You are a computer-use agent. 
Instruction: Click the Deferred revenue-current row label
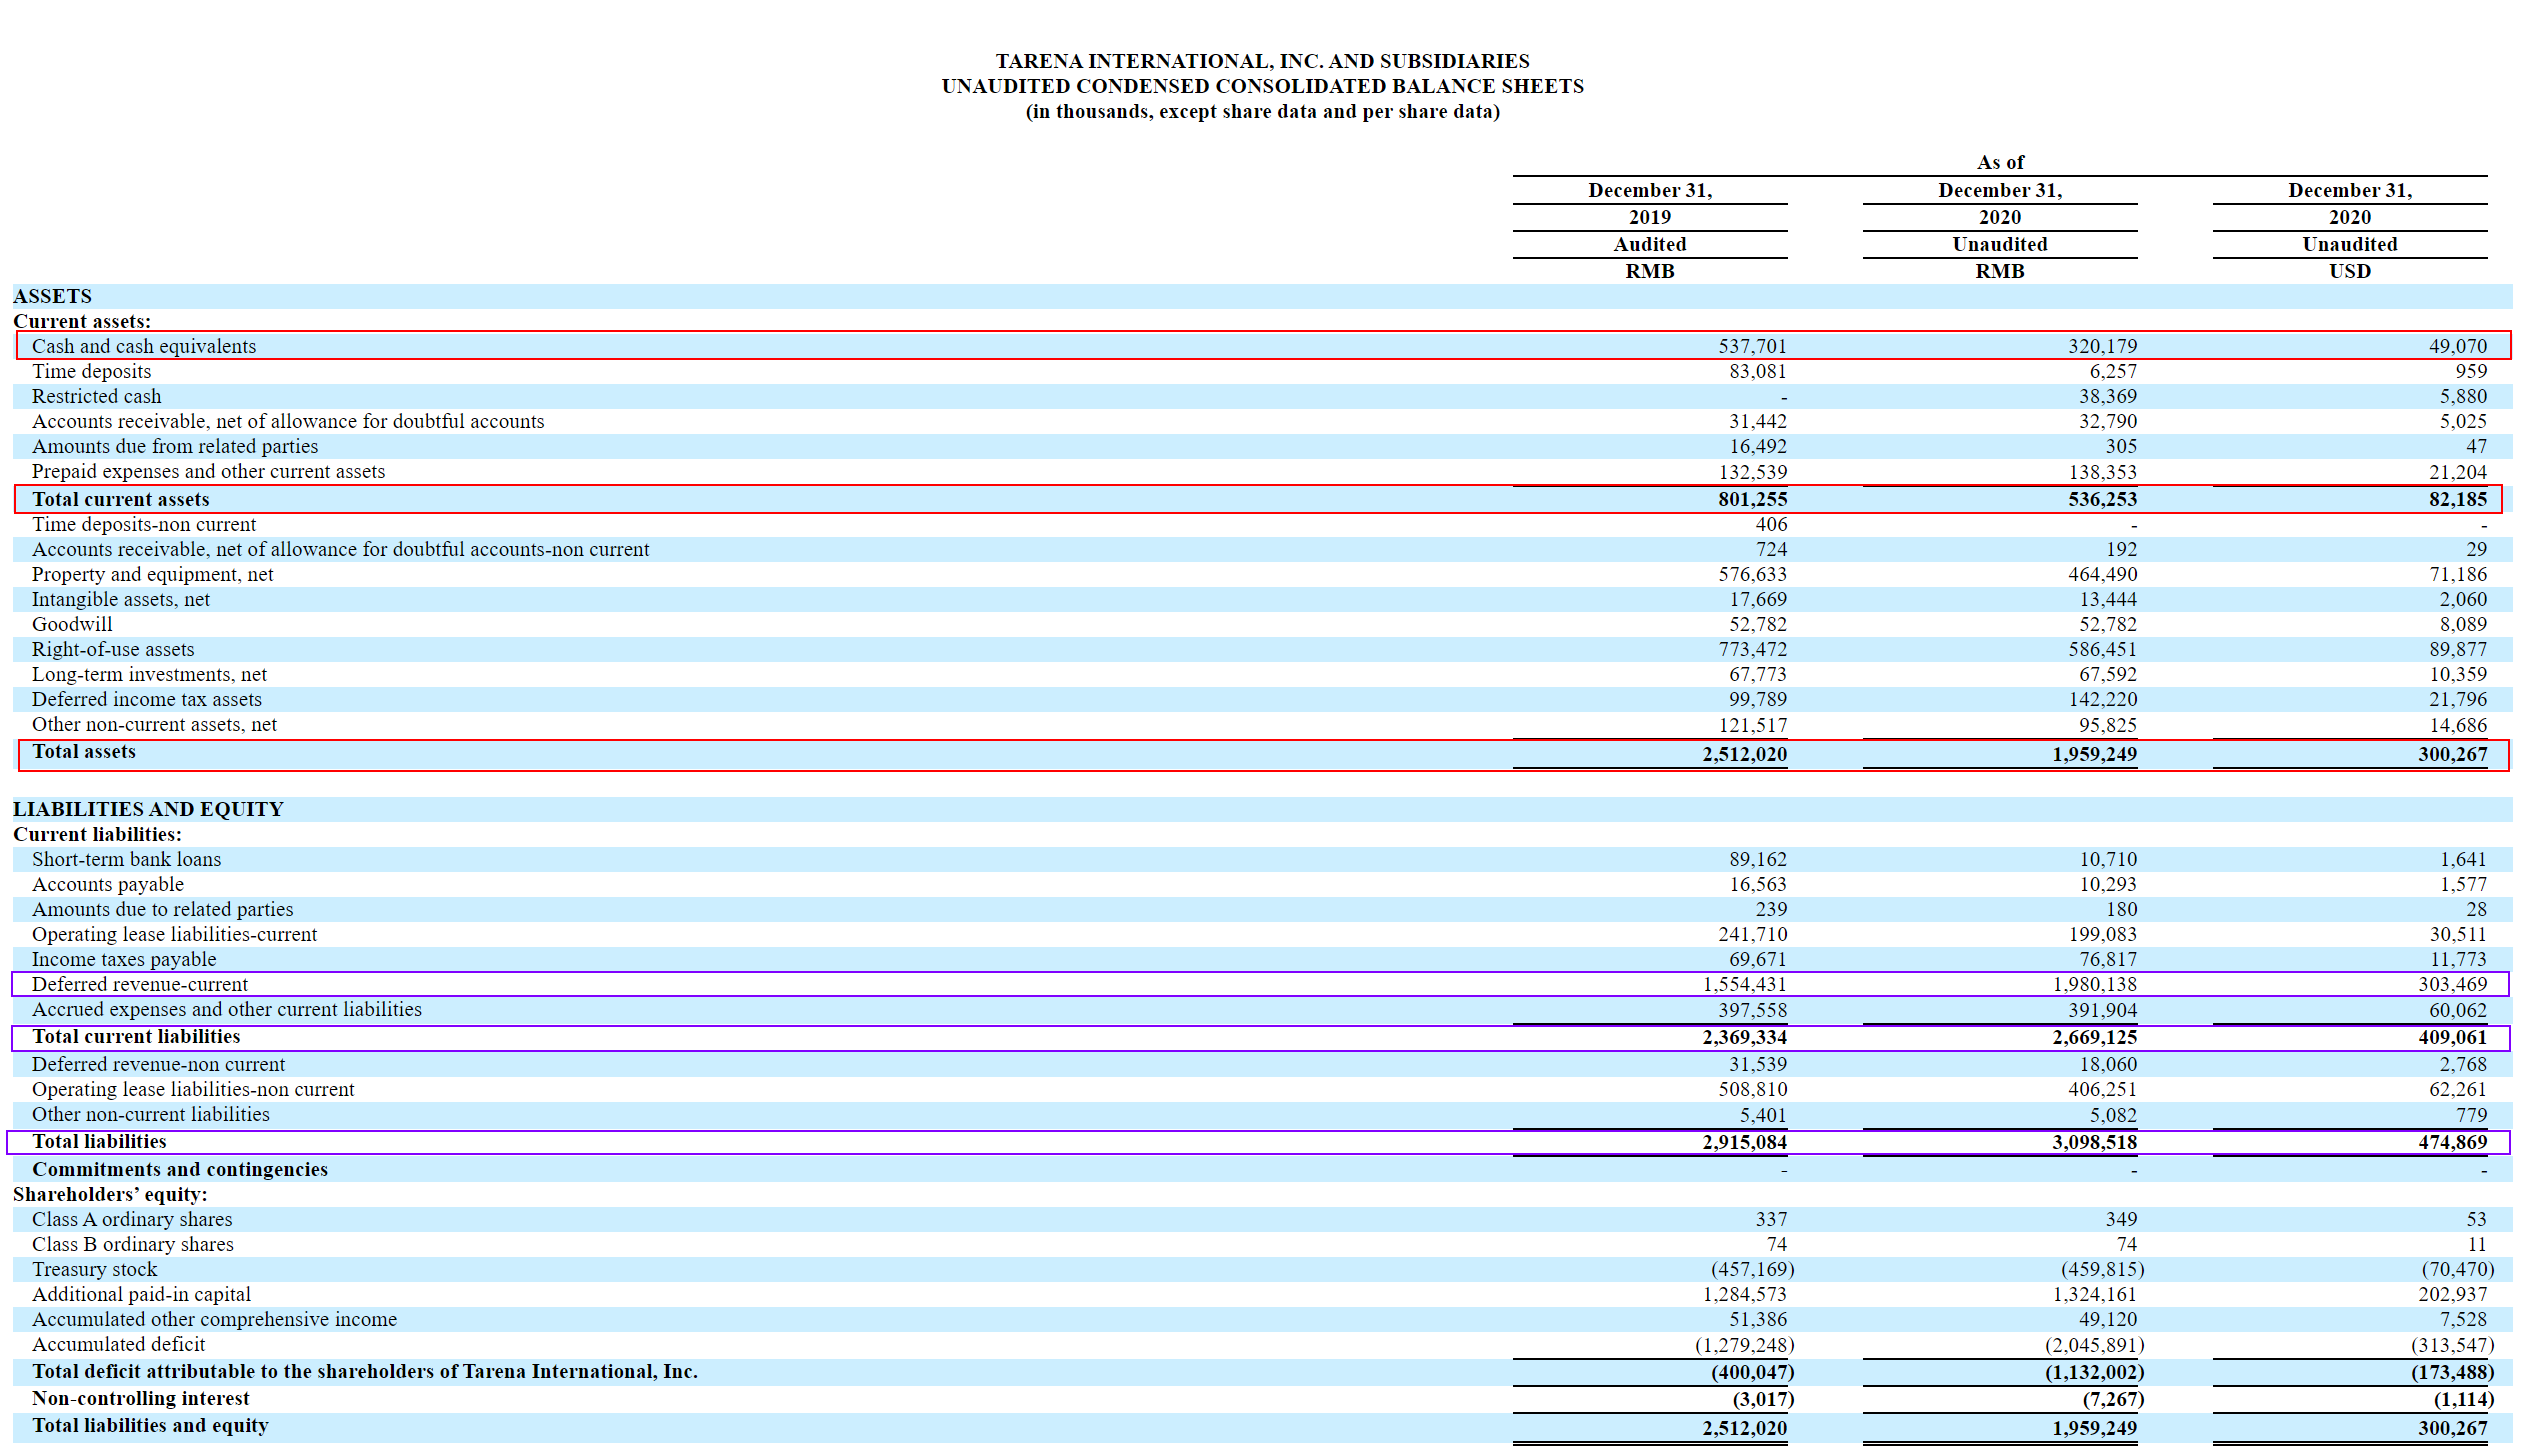tap(139, 984)
